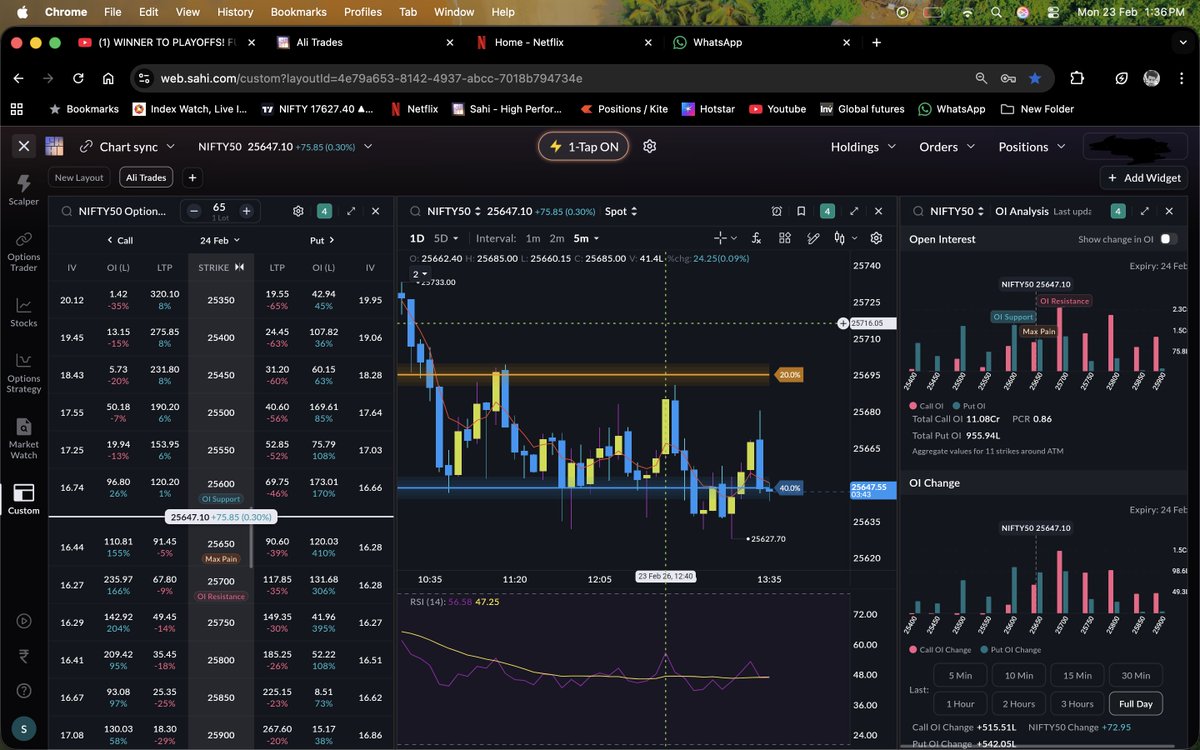
Task: Open the chart's fx indicators menu
Action: point(756,238)
